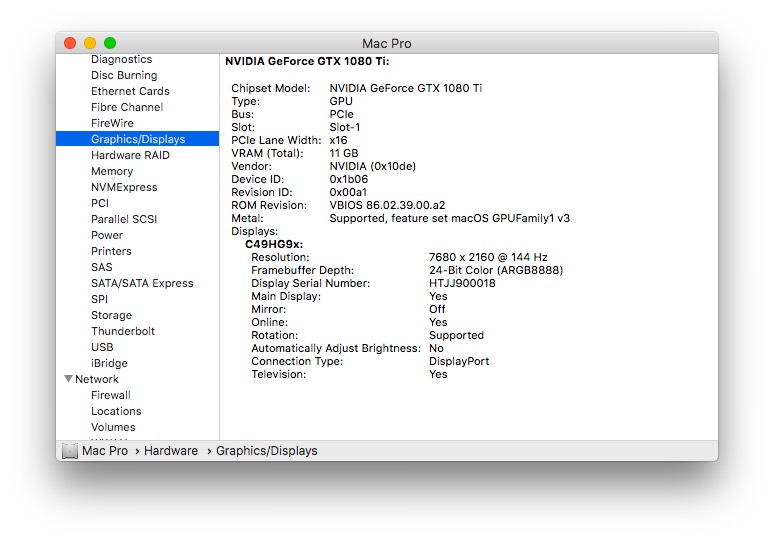This screenshot has height=541, width=774.
Task: Zoom the window with the green button
Action: [x=110, y=43]
